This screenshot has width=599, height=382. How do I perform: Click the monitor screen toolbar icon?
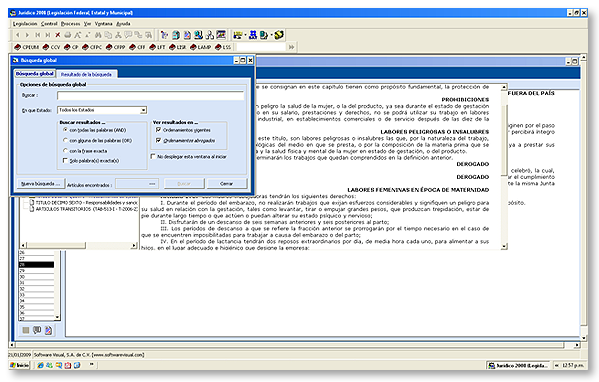pyautogui.click(x=221, y=35)
